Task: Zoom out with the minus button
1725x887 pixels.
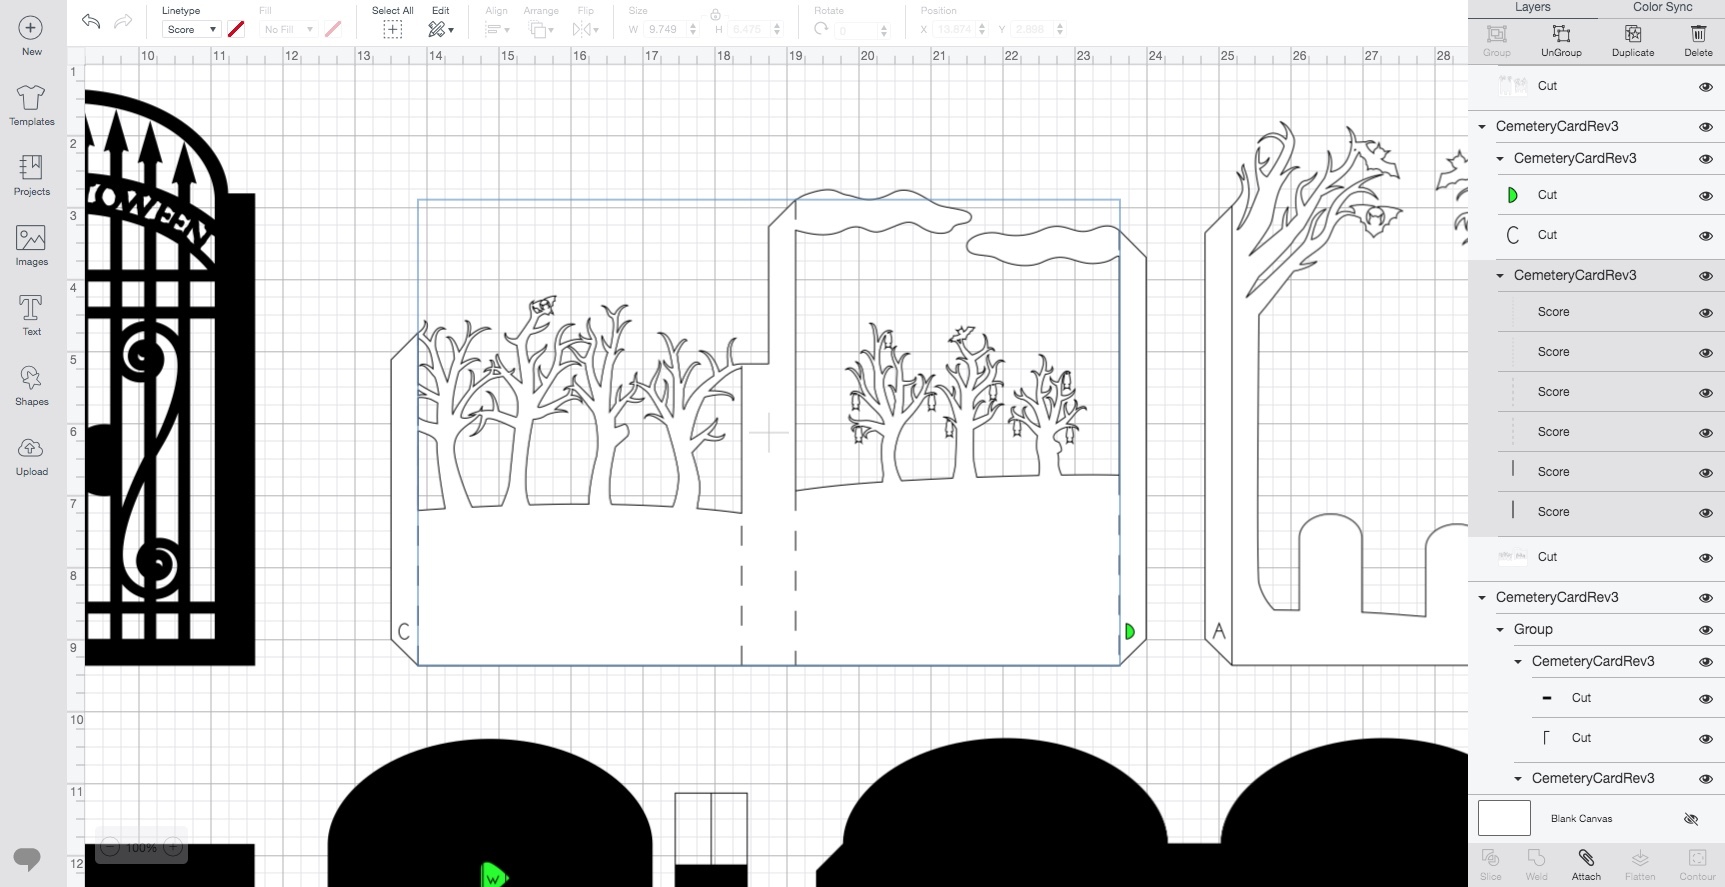Action: click(x=110, y=848)
